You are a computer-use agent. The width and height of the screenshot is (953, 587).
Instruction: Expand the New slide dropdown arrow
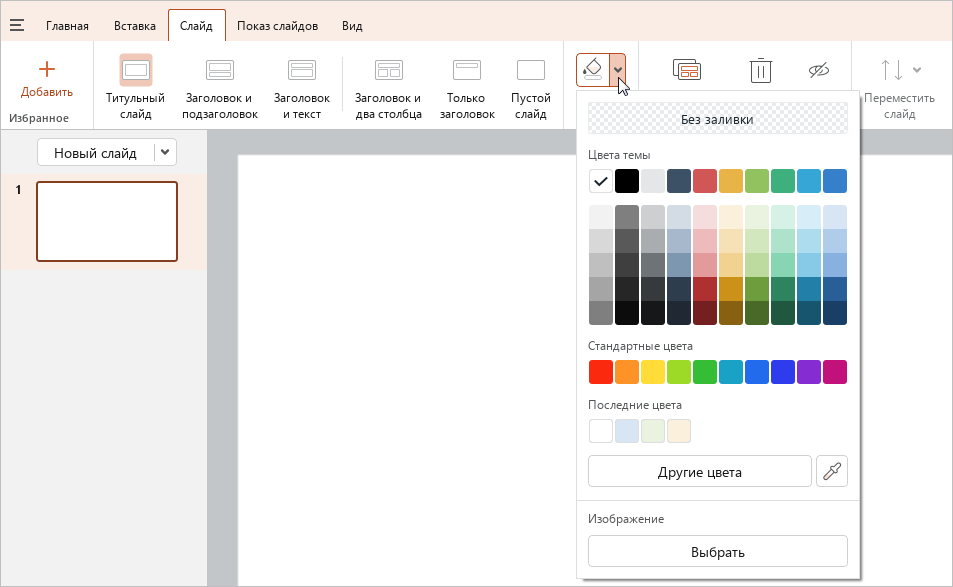[165, 152]
